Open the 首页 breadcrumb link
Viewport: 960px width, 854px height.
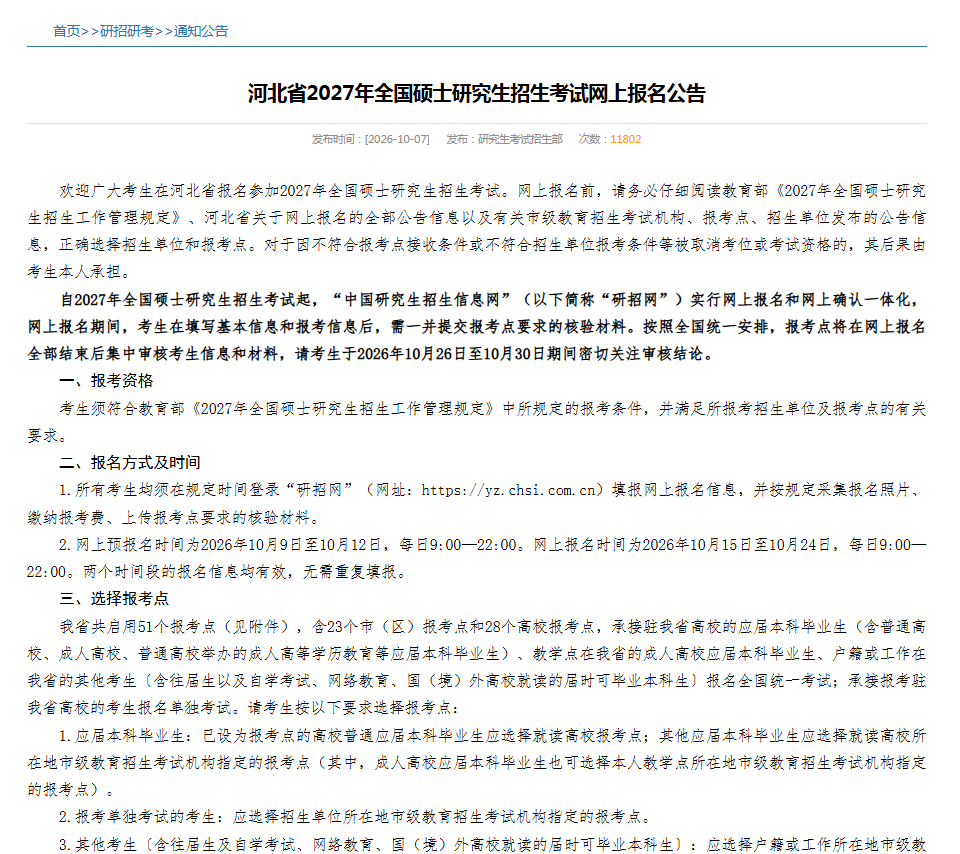click(67, 31)
